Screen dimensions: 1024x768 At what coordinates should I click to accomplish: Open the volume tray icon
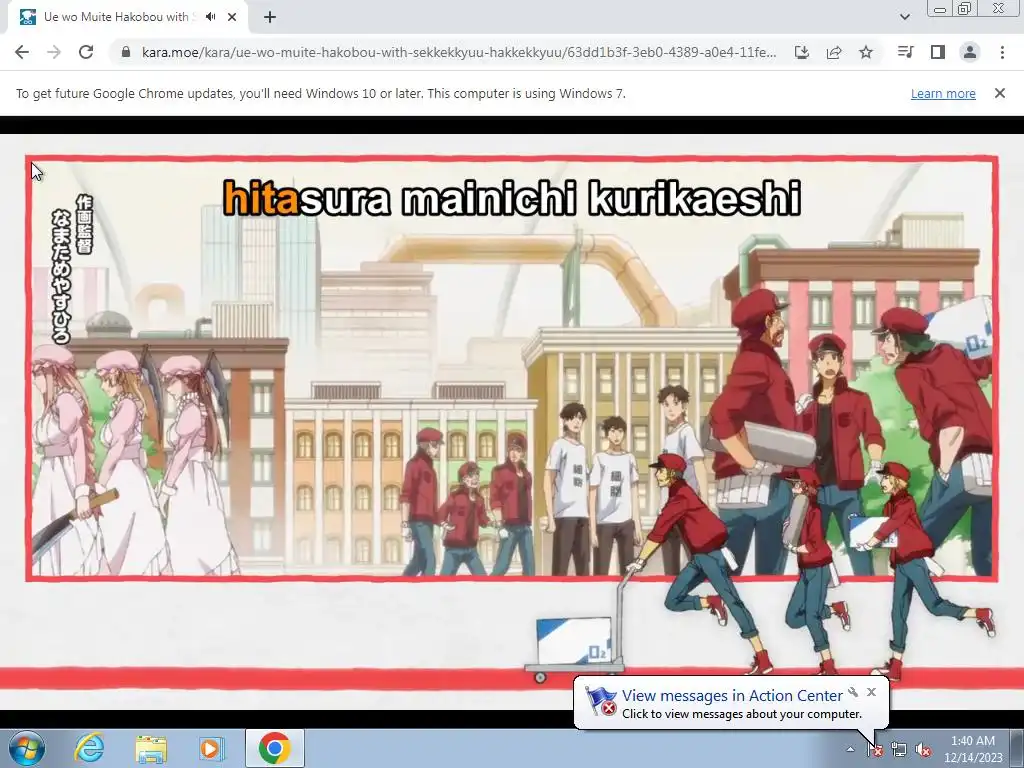(x=923, y=750)
